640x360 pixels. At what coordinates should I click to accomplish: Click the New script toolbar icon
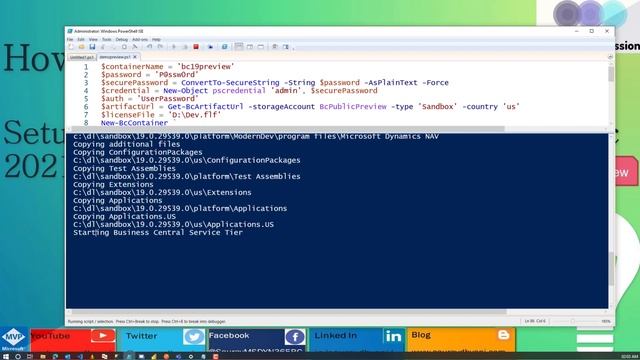[x=71, y=47]
